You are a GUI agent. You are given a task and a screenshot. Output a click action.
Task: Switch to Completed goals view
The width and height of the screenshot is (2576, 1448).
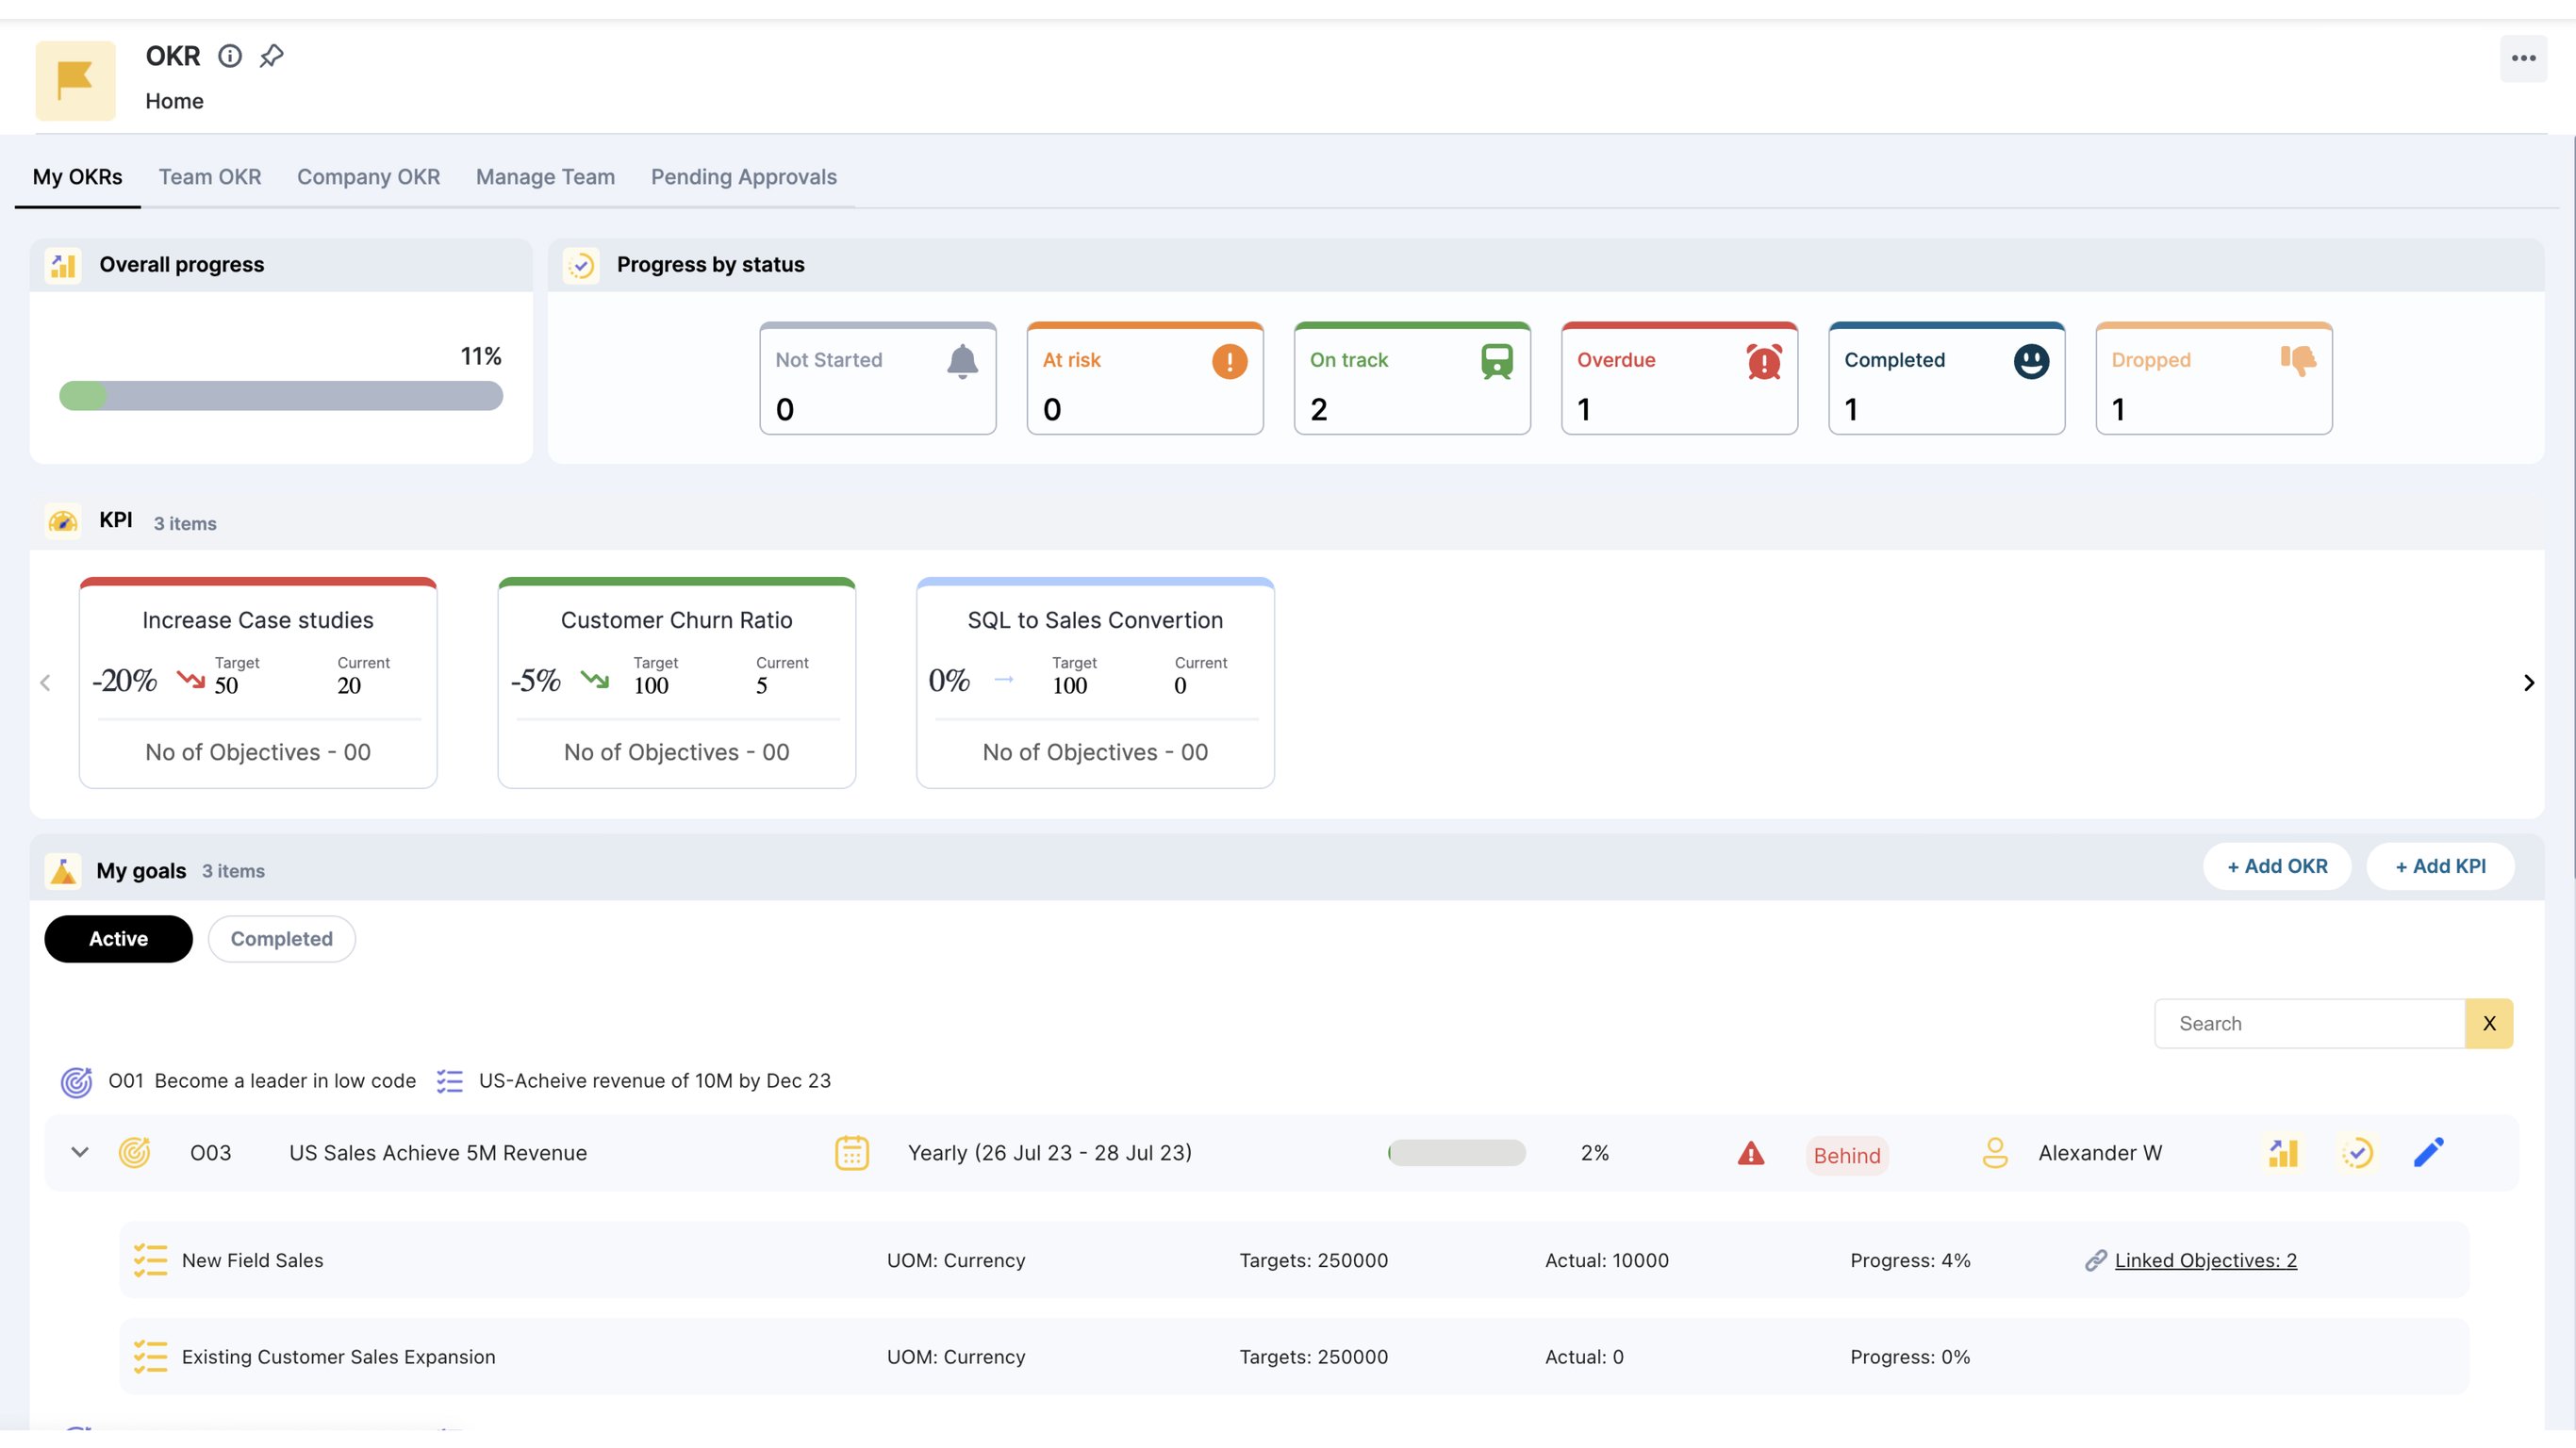(281, 938)
